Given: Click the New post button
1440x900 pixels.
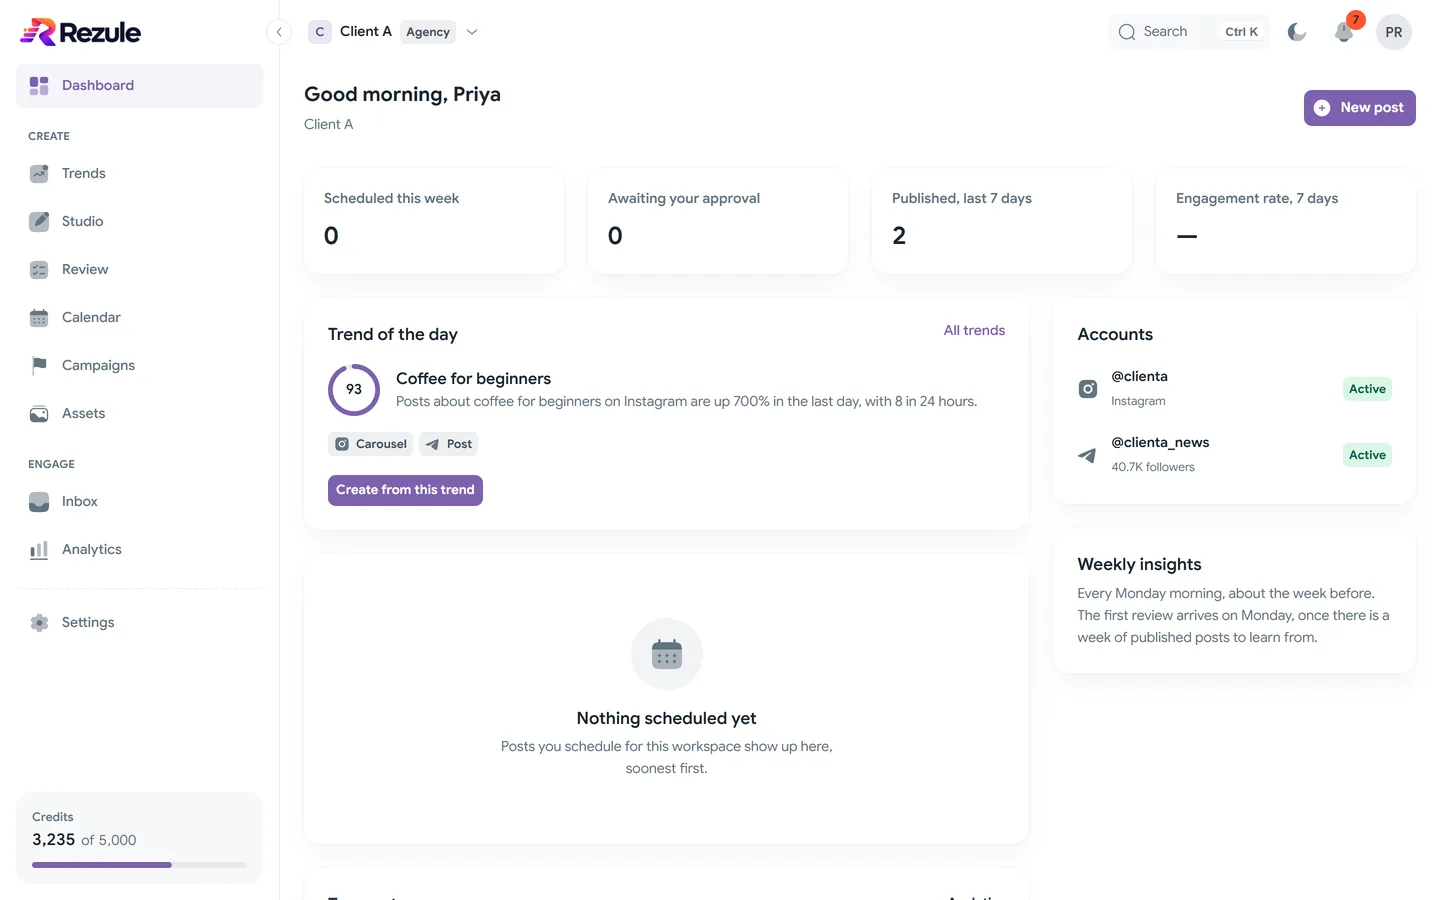Looking at the screenshot, I should (x=1360, y=108).
